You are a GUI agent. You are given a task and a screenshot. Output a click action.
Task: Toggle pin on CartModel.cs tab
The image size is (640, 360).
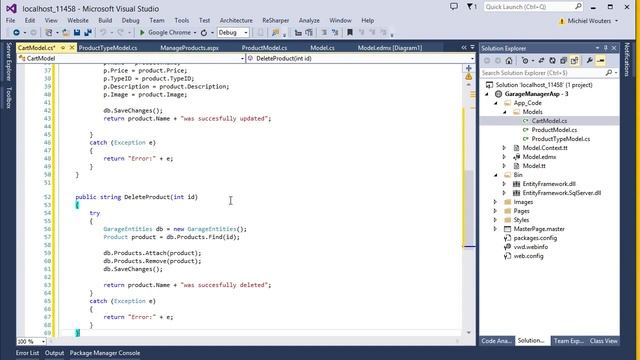pos(63,48)
